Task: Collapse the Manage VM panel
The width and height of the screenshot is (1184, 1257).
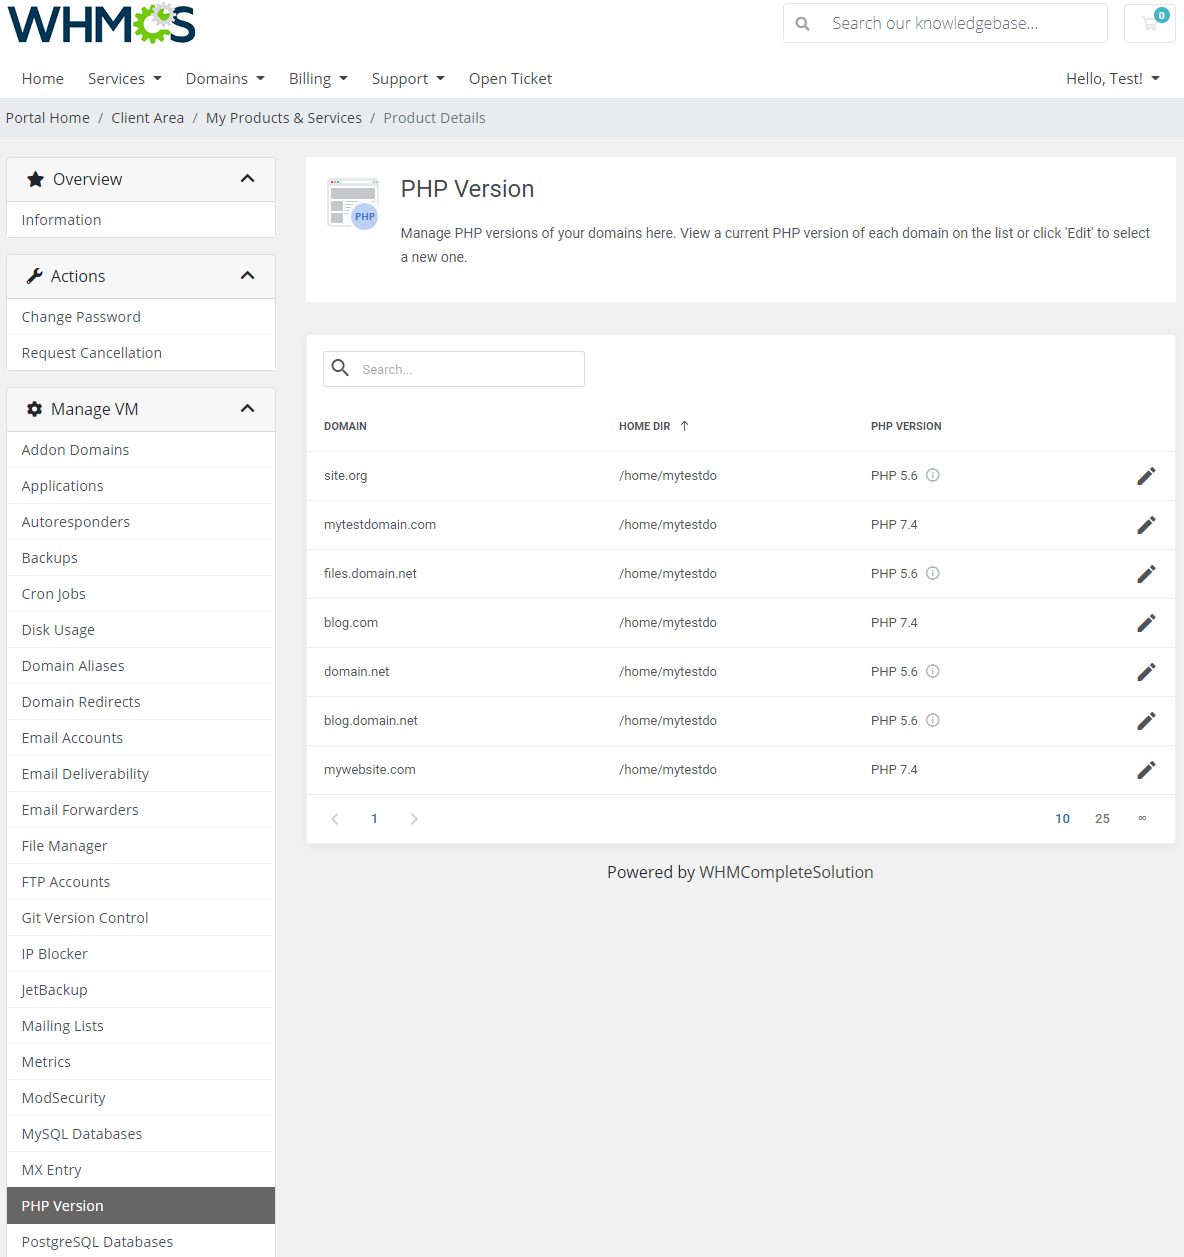Action: tap(247, 409)
